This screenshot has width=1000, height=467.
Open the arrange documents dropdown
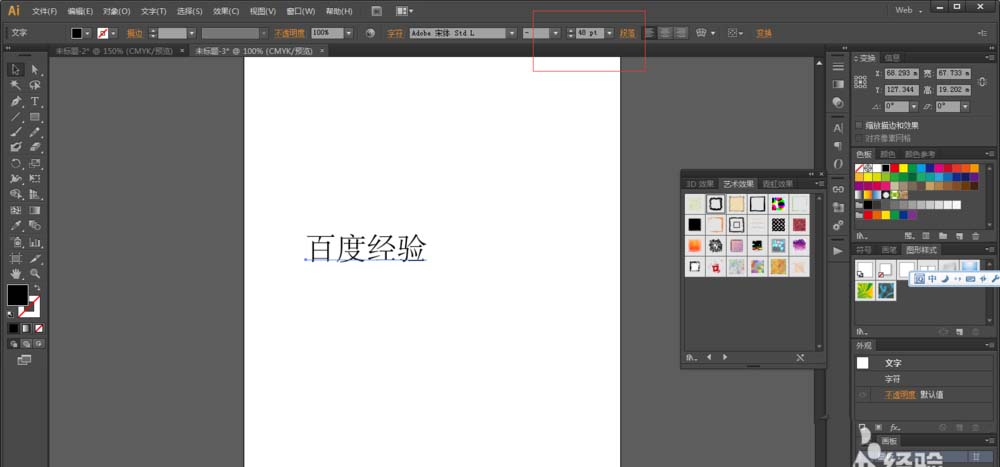(404, 11)
